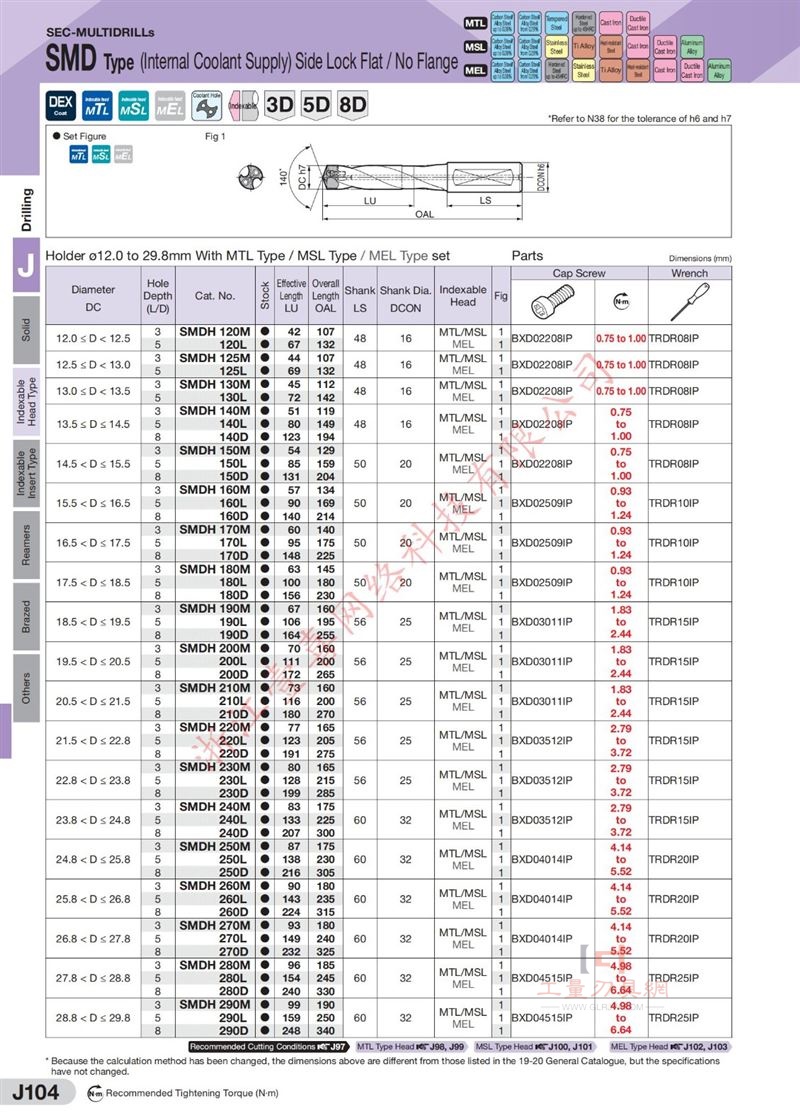Open the J section tab

(26, 265)
